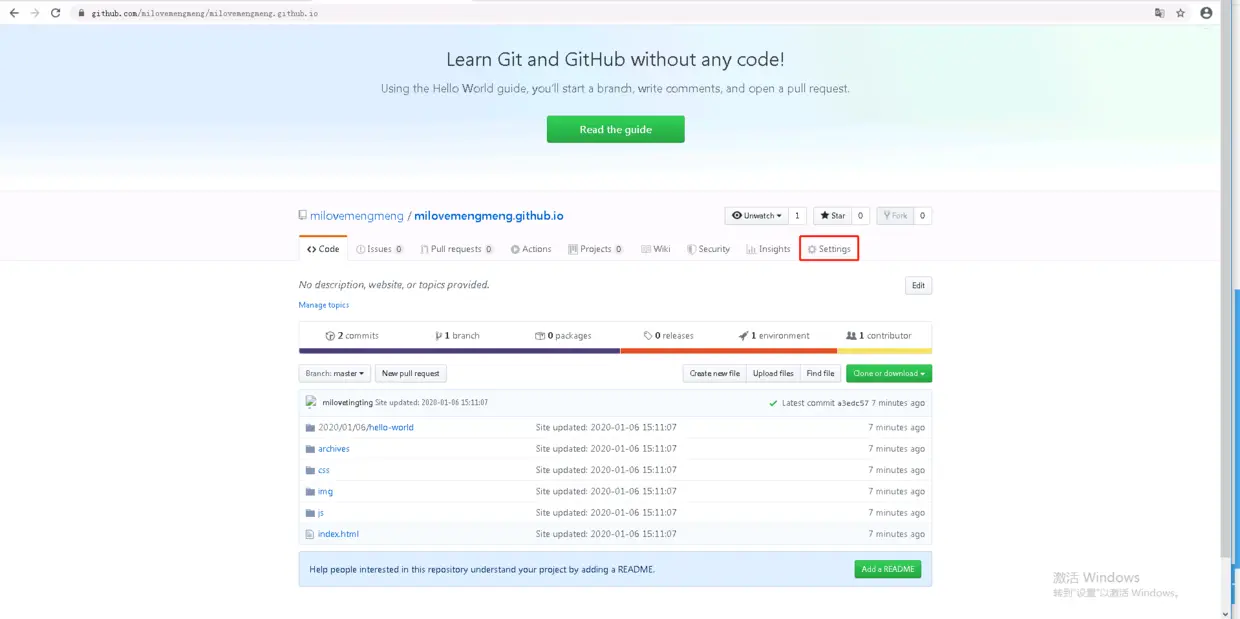1240x619 pixels.
Task: Click the folder icon for archives
Action: (x=310, y=449)
